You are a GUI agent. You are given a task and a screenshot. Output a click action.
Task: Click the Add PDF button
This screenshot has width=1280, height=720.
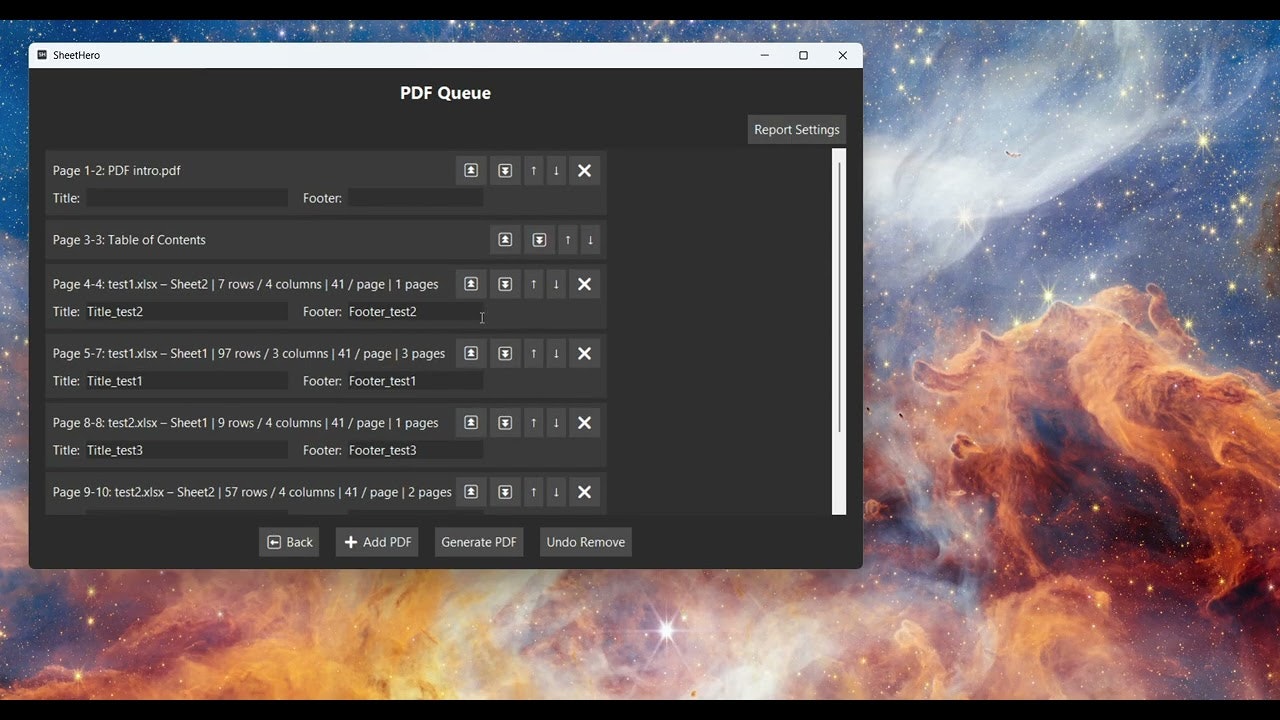click(x=377, y=542)
